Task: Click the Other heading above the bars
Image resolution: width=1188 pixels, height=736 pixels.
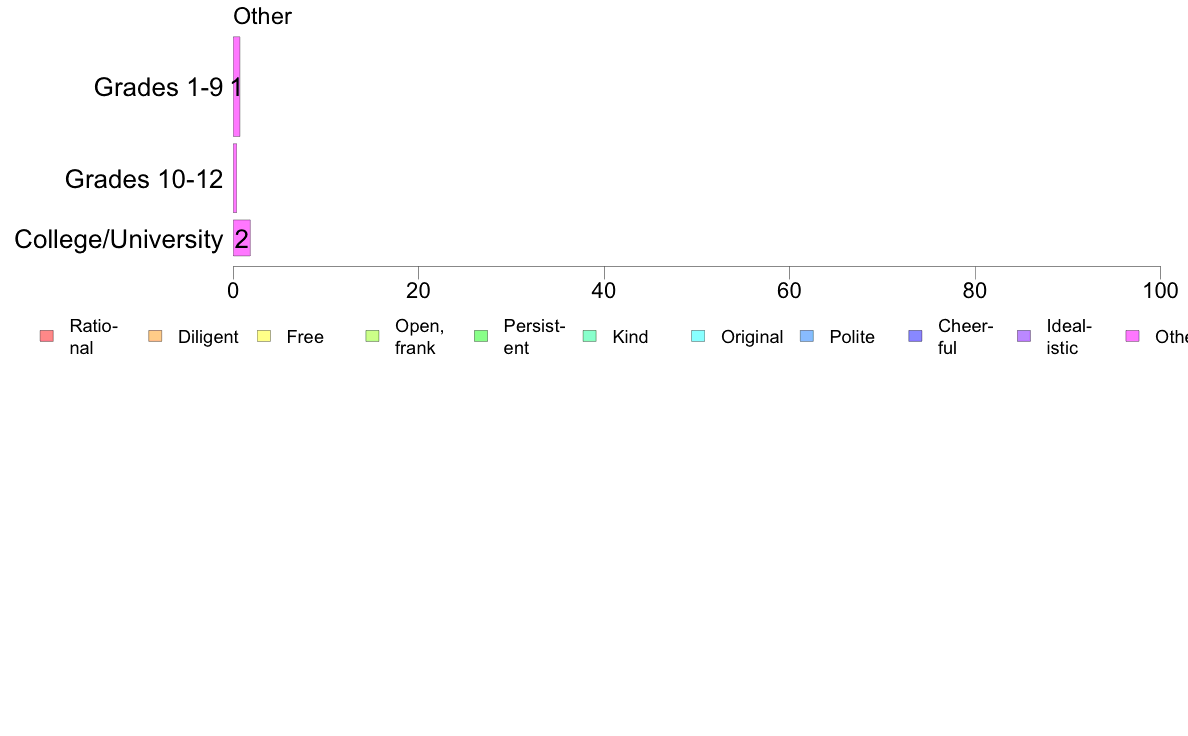Action: (x=262, y=16)
